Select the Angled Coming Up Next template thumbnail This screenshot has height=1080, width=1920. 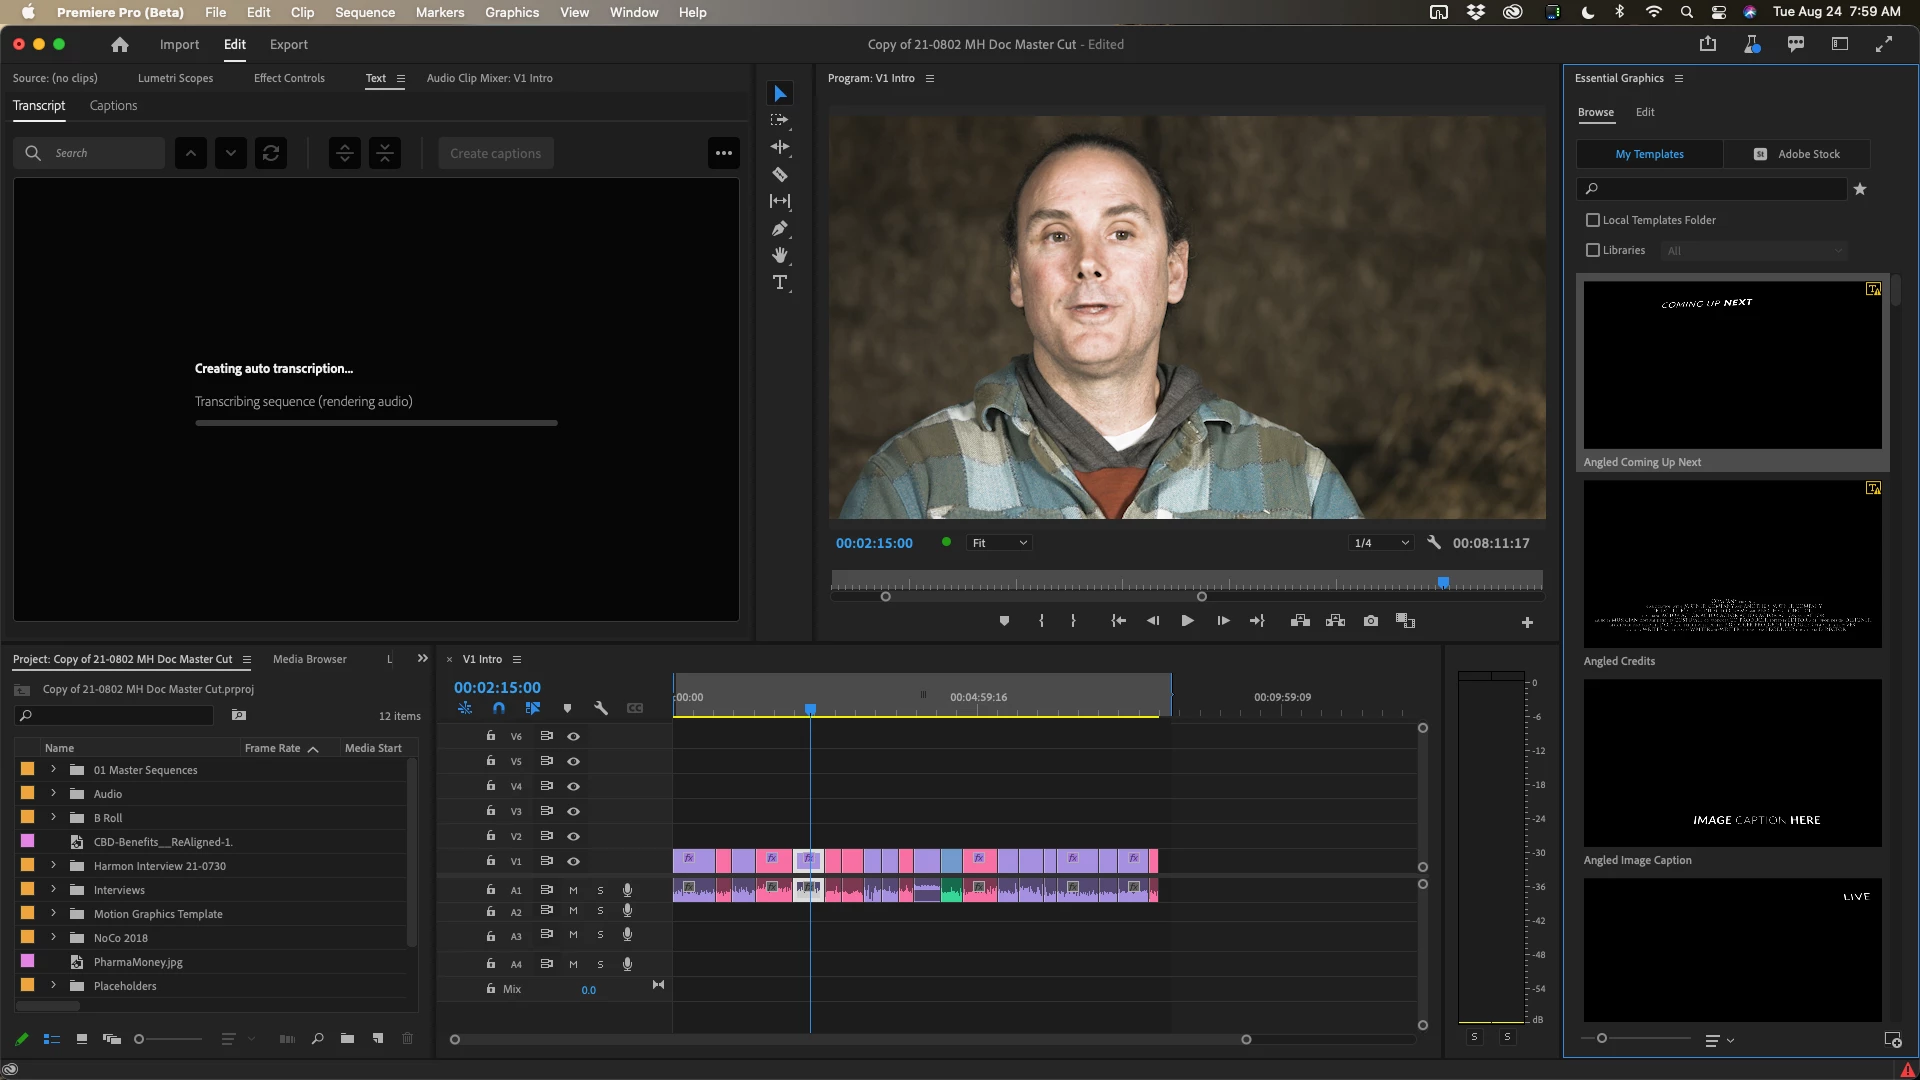(1732, 365)
